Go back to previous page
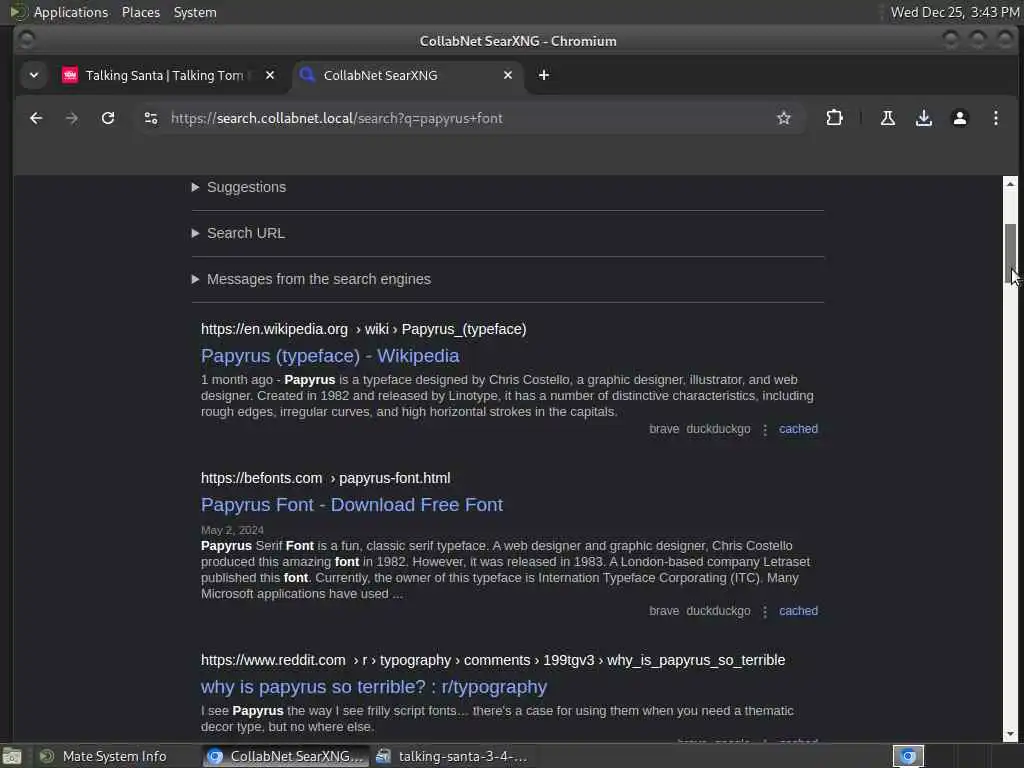The height and width of the screenshot is (768, 1024). tap(36, 118)
